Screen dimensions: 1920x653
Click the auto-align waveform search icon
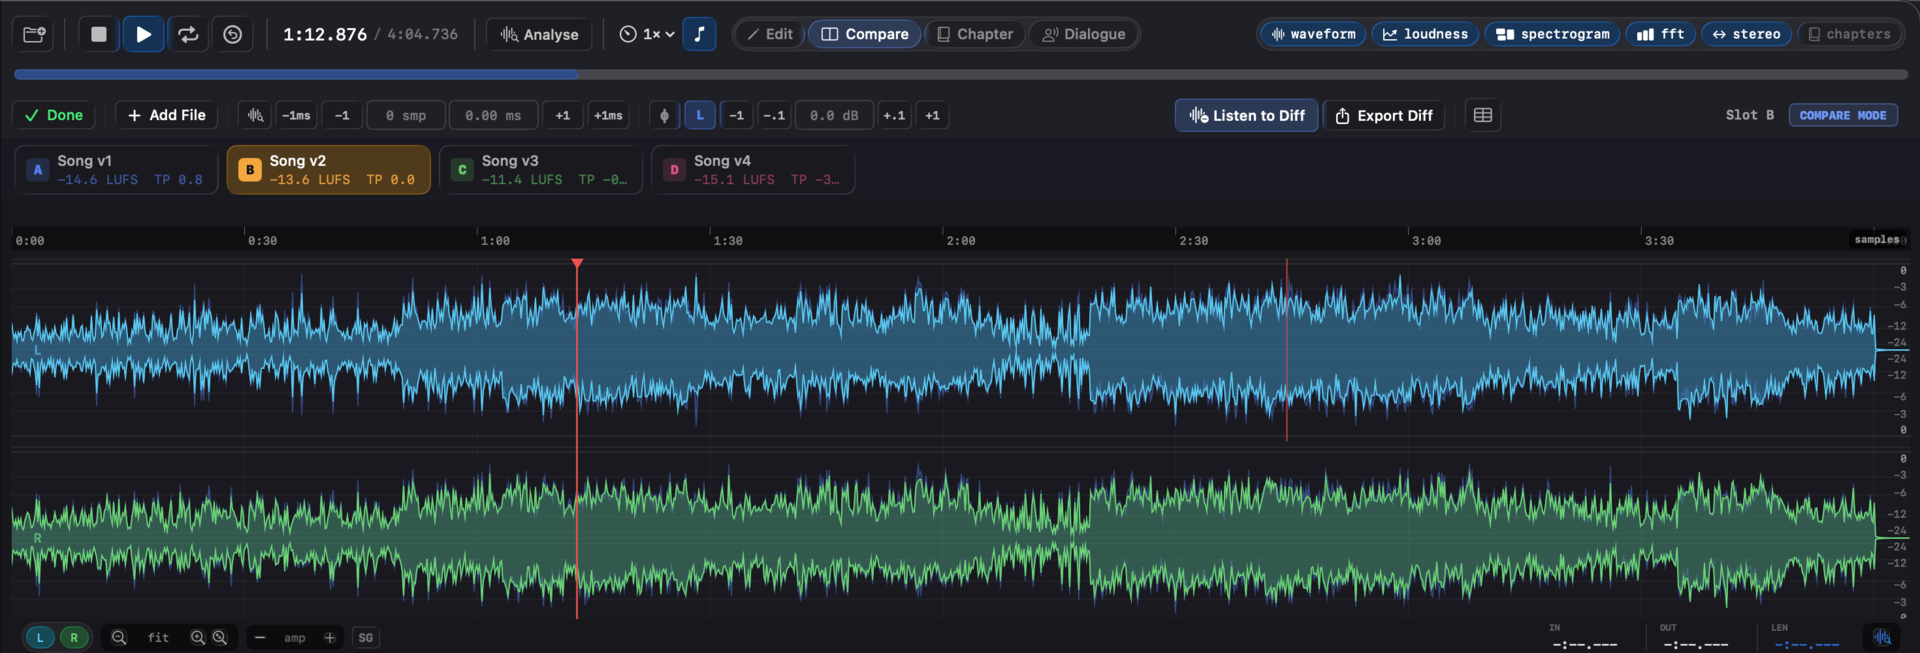tap(255, 115)
